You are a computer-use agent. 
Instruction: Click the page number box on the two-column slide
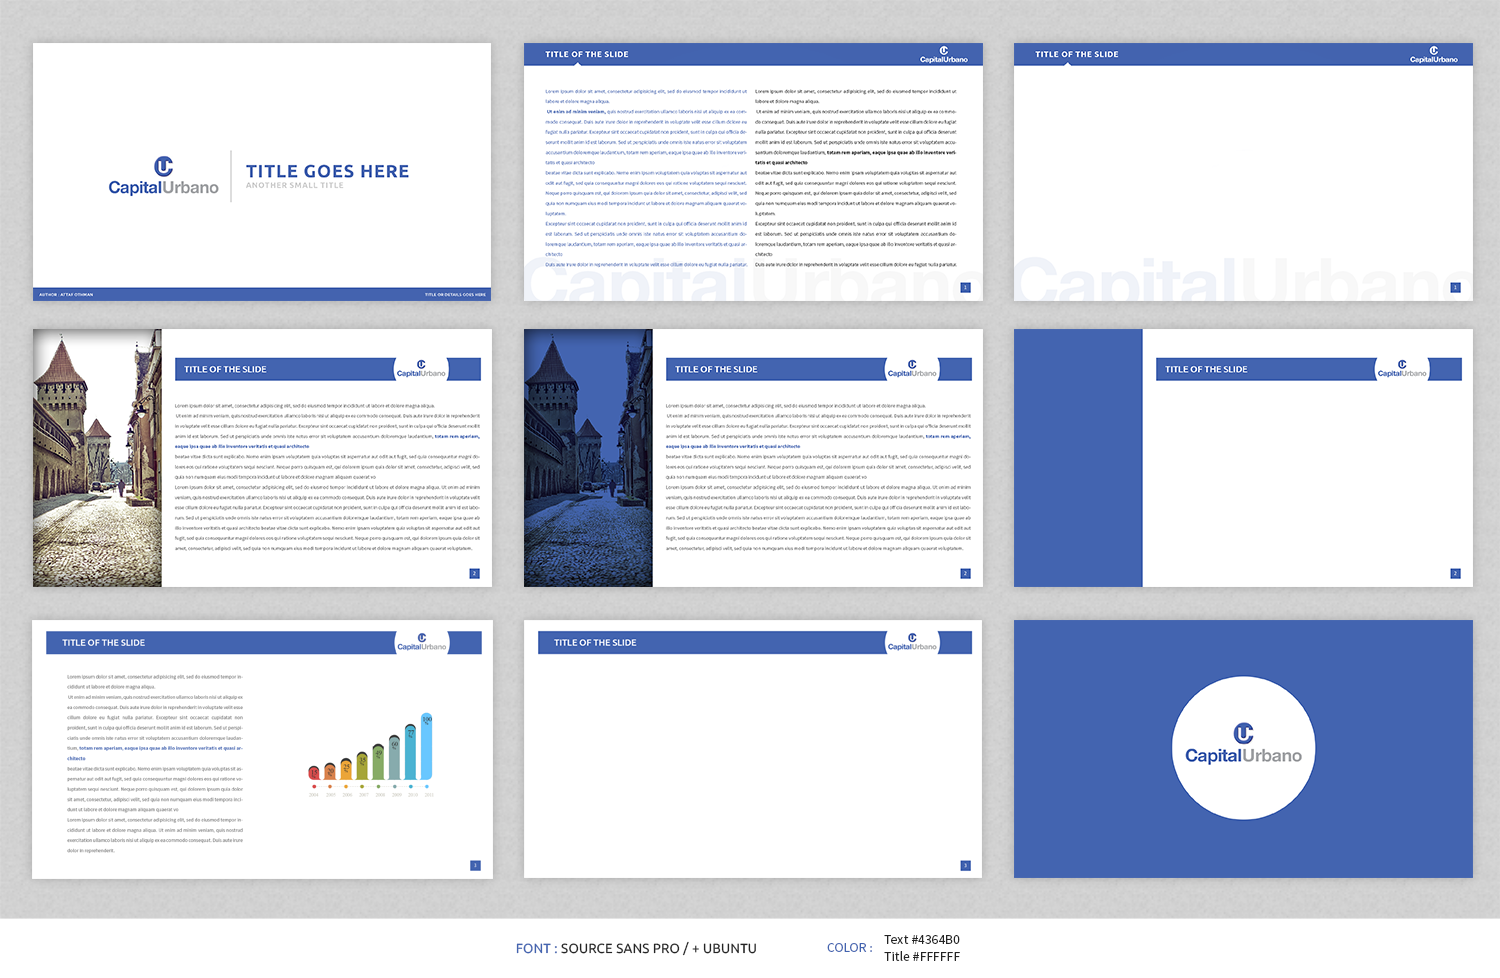[965, 286]
